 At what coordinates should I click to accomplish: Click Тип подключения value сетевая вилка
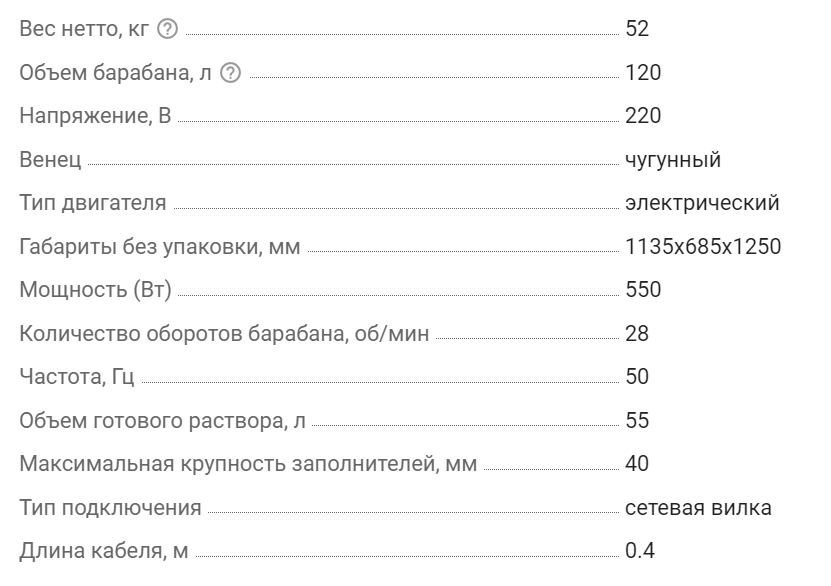click(x=698, y=508)
